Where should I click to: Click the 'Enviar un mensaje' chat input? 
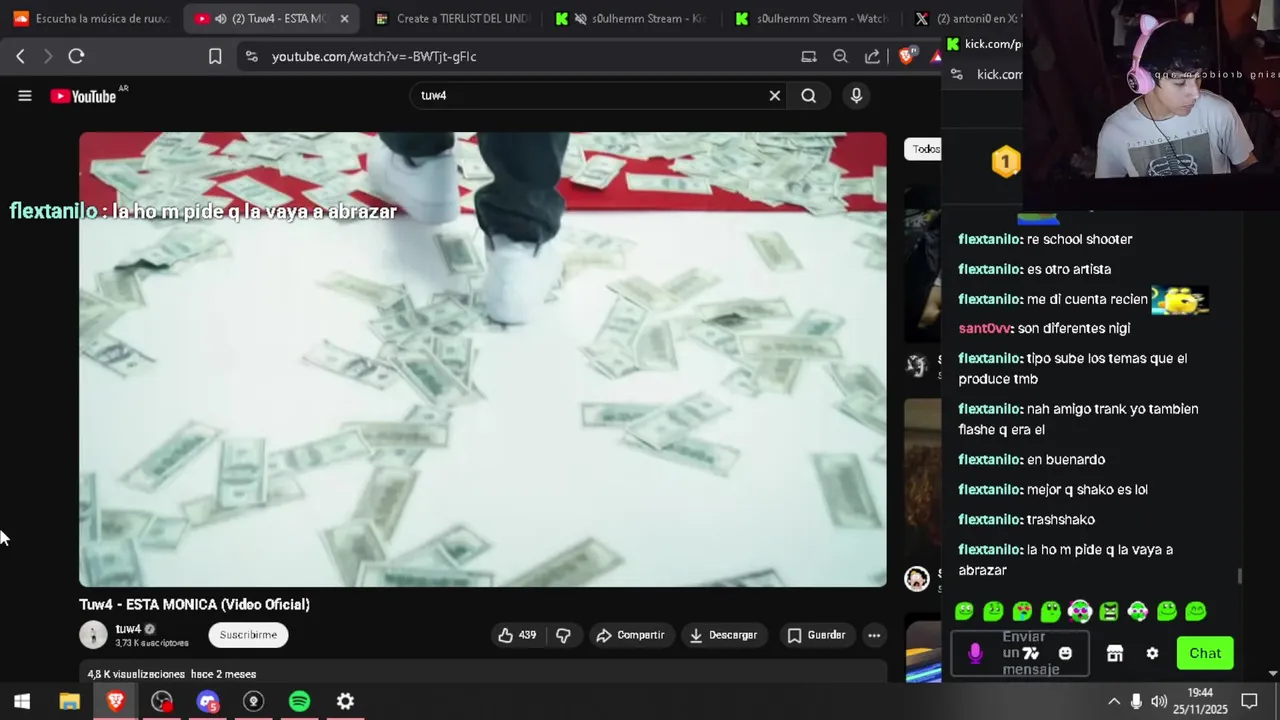click(1020, 654)
